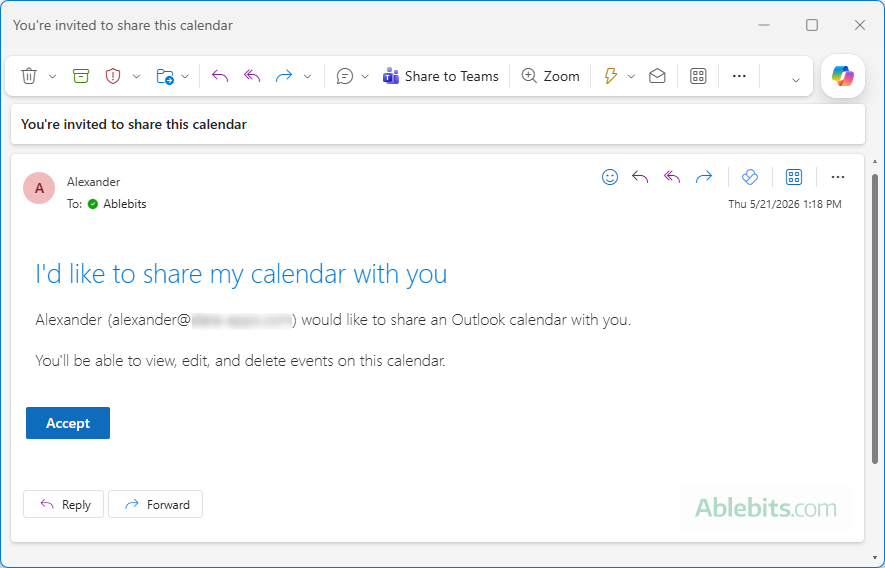React with the smiley face icon
The height and width of the screenshot is (568, 885).
tap(610, 177)
